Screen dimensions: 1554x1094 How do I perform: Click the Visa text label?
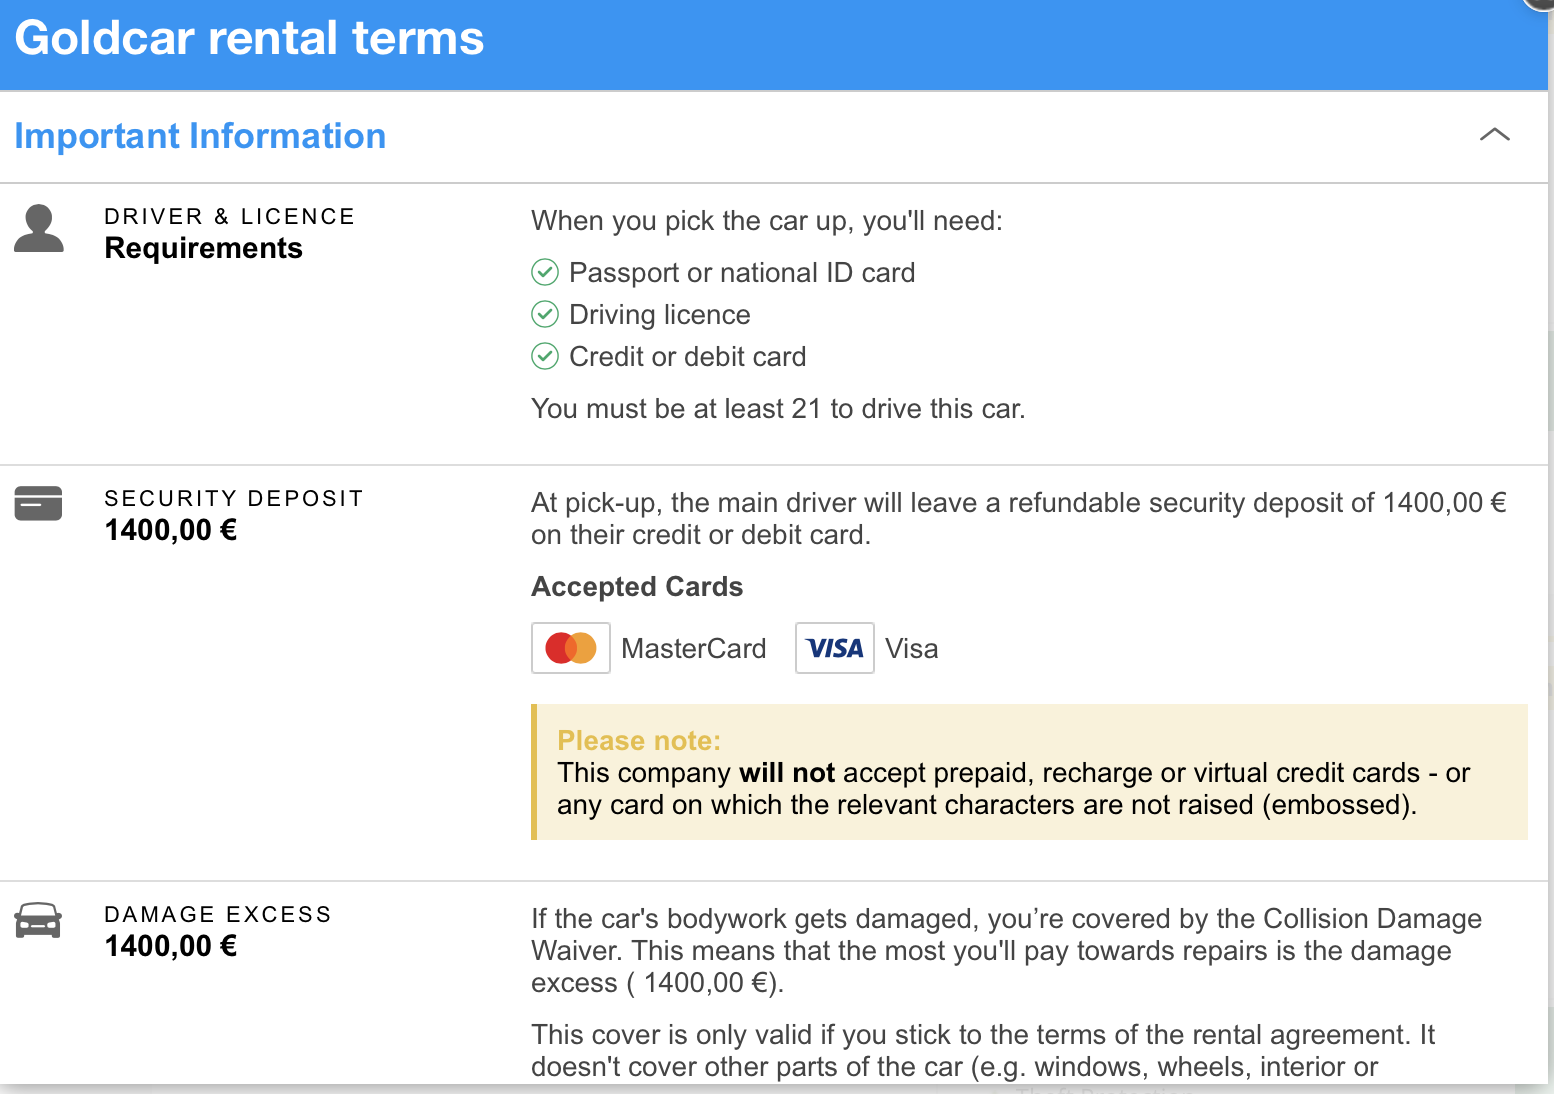click(x=912, y=649)
